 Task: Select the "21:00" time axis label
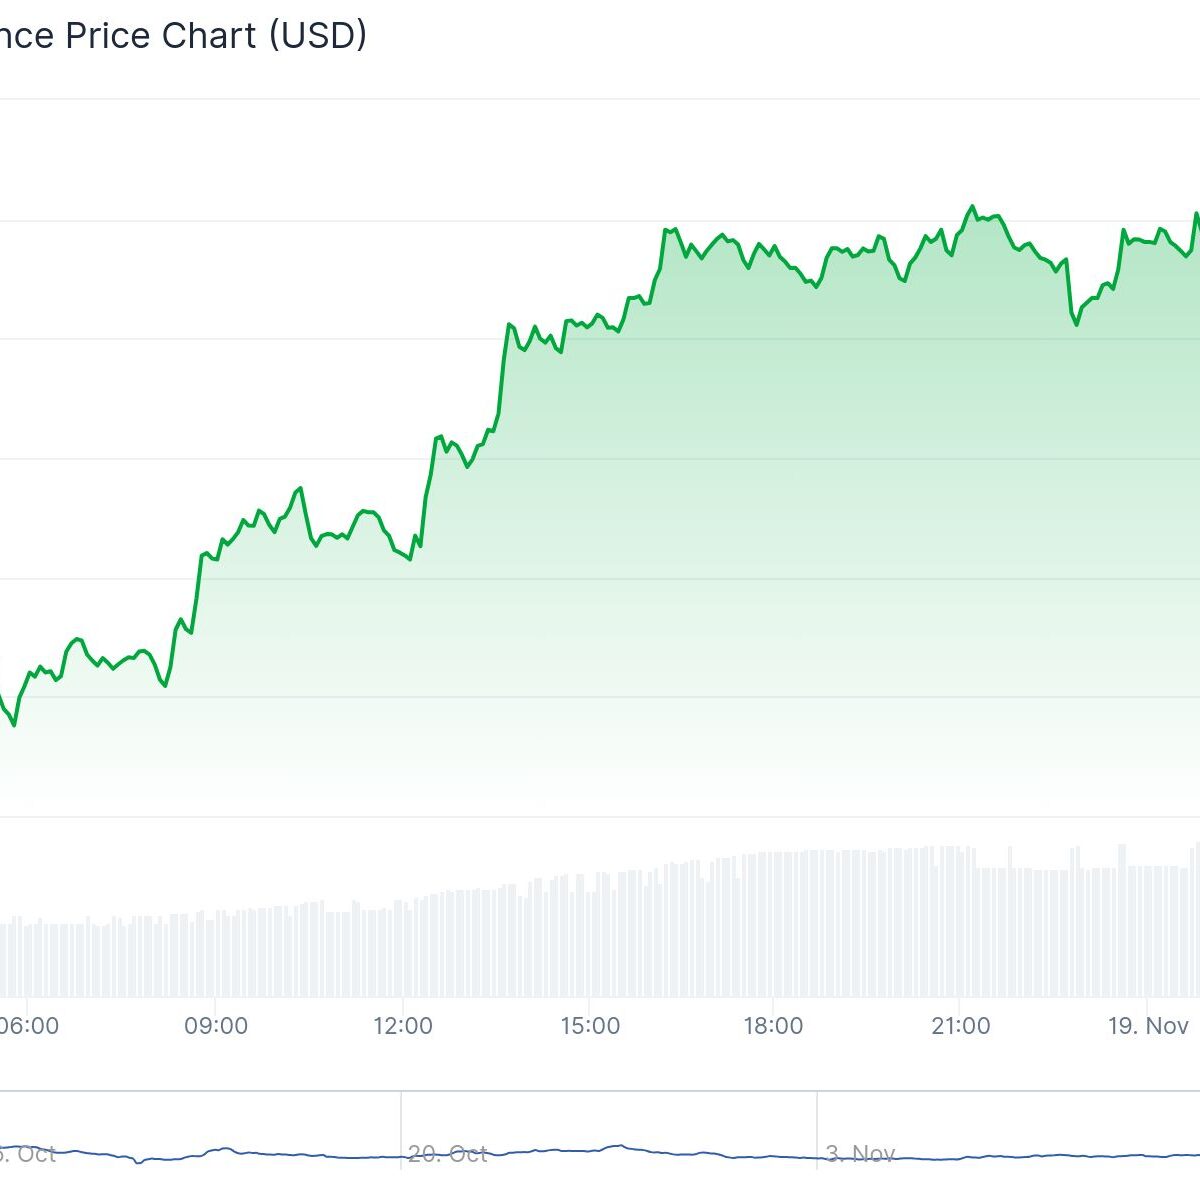coord(960,1026)
